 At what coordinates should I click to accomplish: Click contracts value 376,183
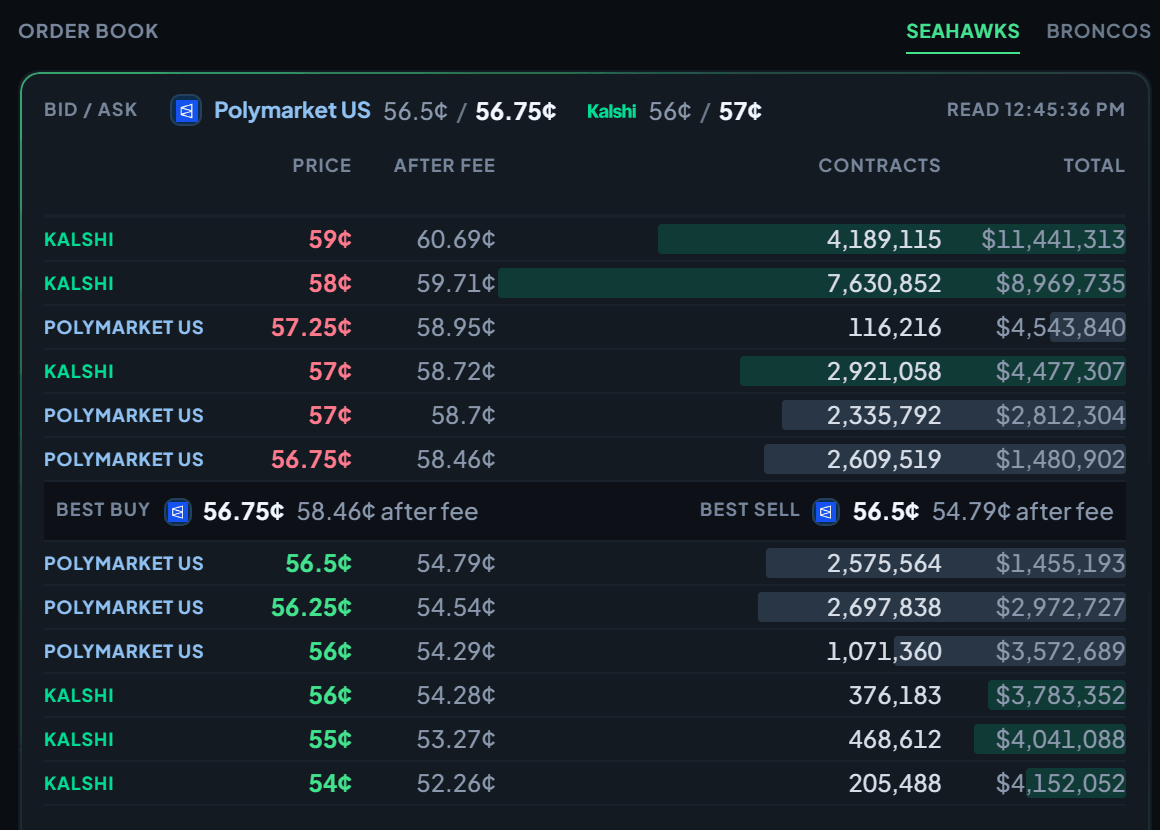tap(894, 695)
